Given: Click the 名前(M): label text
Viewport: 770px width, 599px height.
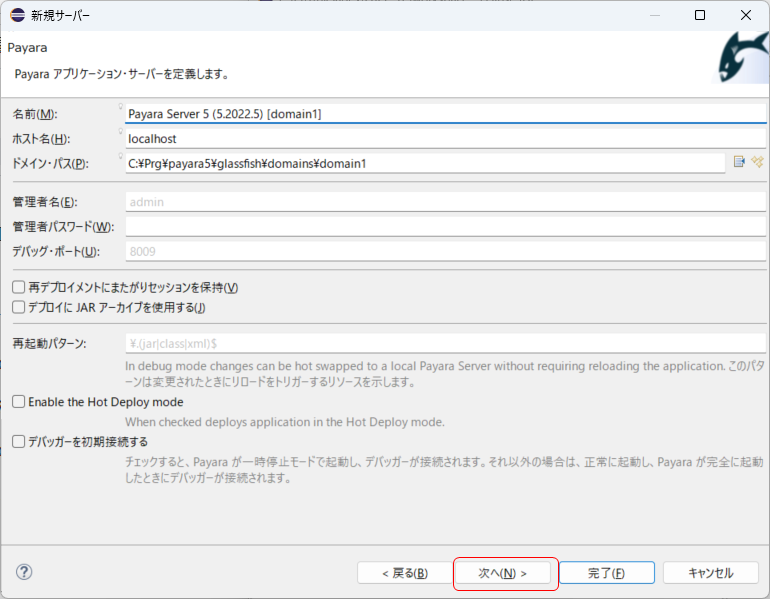Looking at the screenshot, I should pyautogui.click(x=35, y=114).
